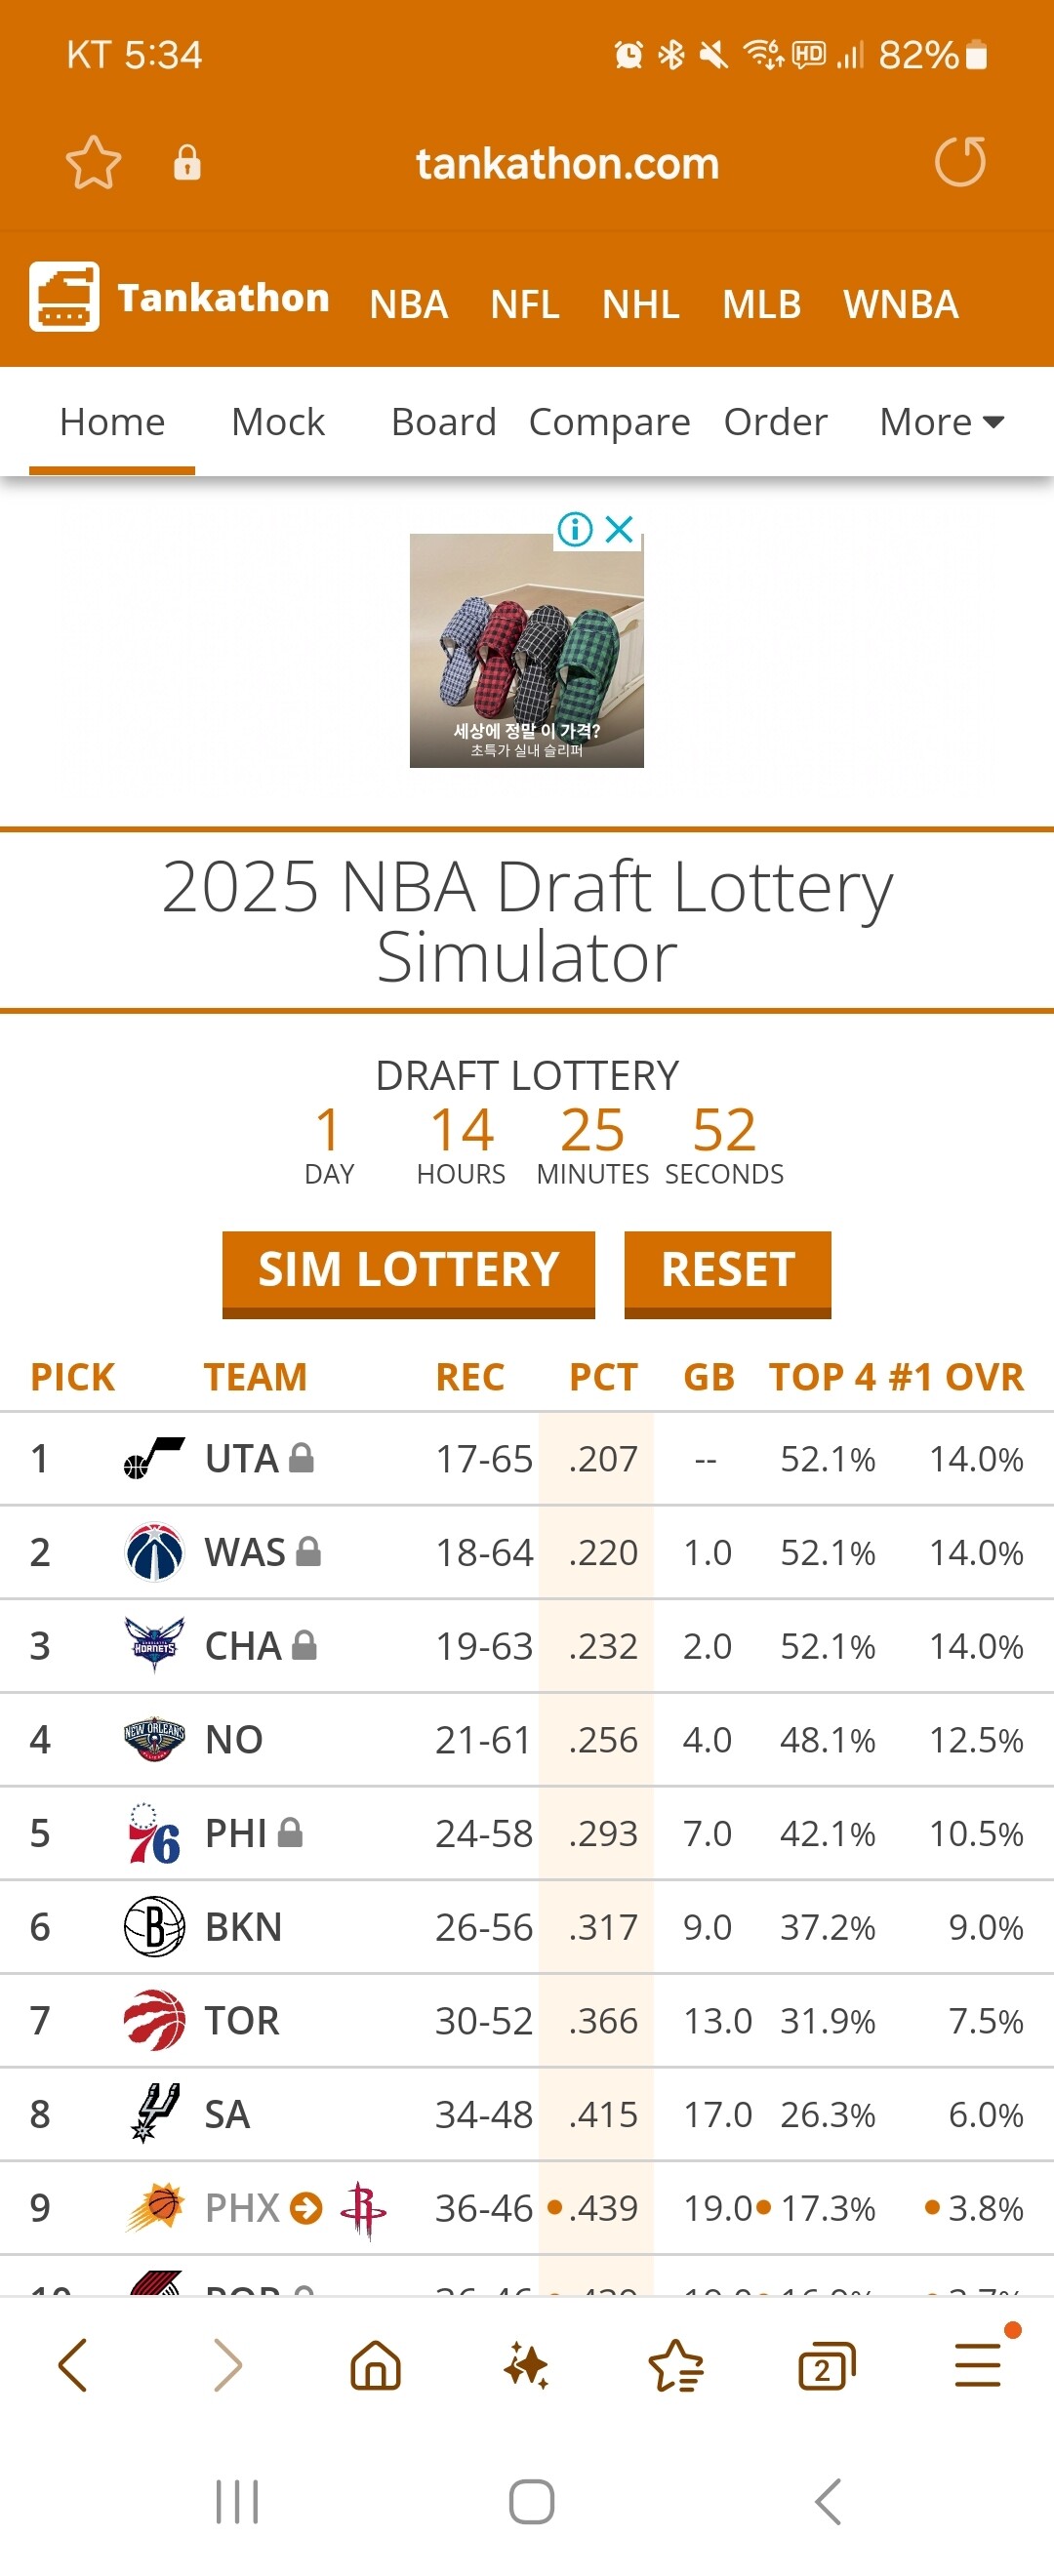Open ad info icon
This screenshot has height=2576, width=1054.
point(575,529)
